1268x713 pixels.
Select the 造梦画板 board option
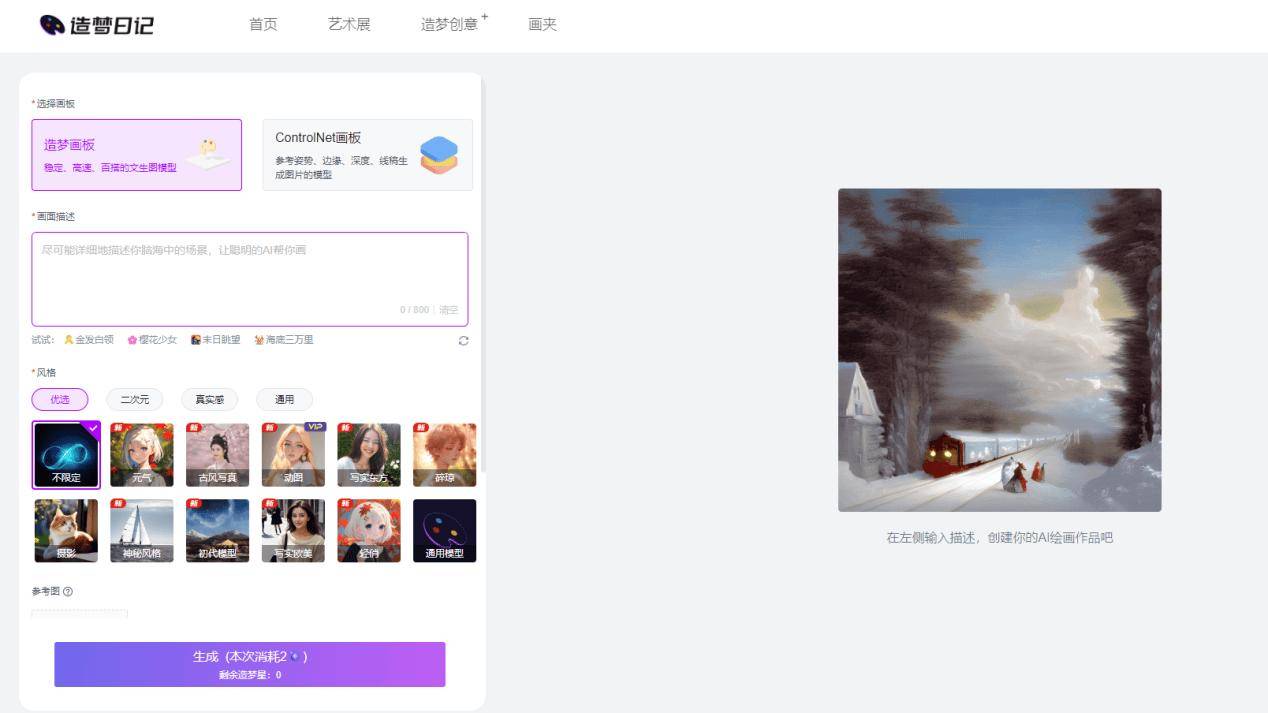(136, 155)
